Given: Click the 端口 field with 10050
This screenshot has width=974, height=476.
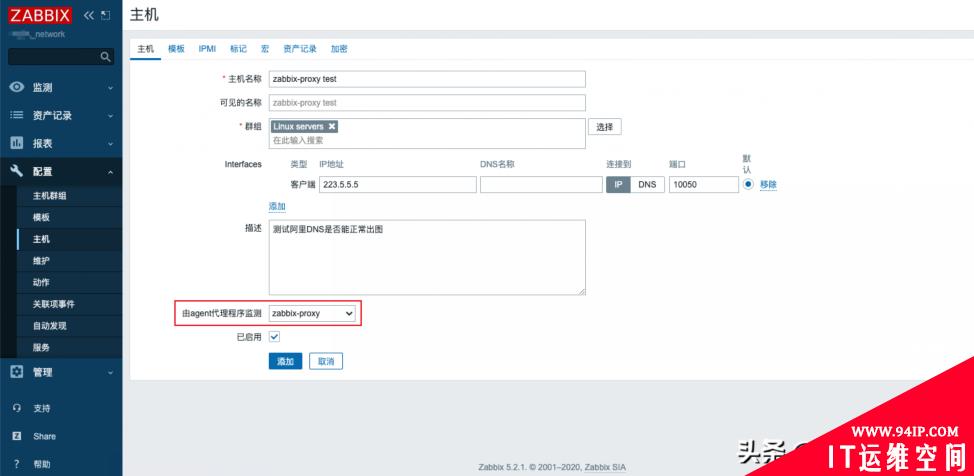Looking at the screenshot, I should pyautogui.click(x=704, y=185).
